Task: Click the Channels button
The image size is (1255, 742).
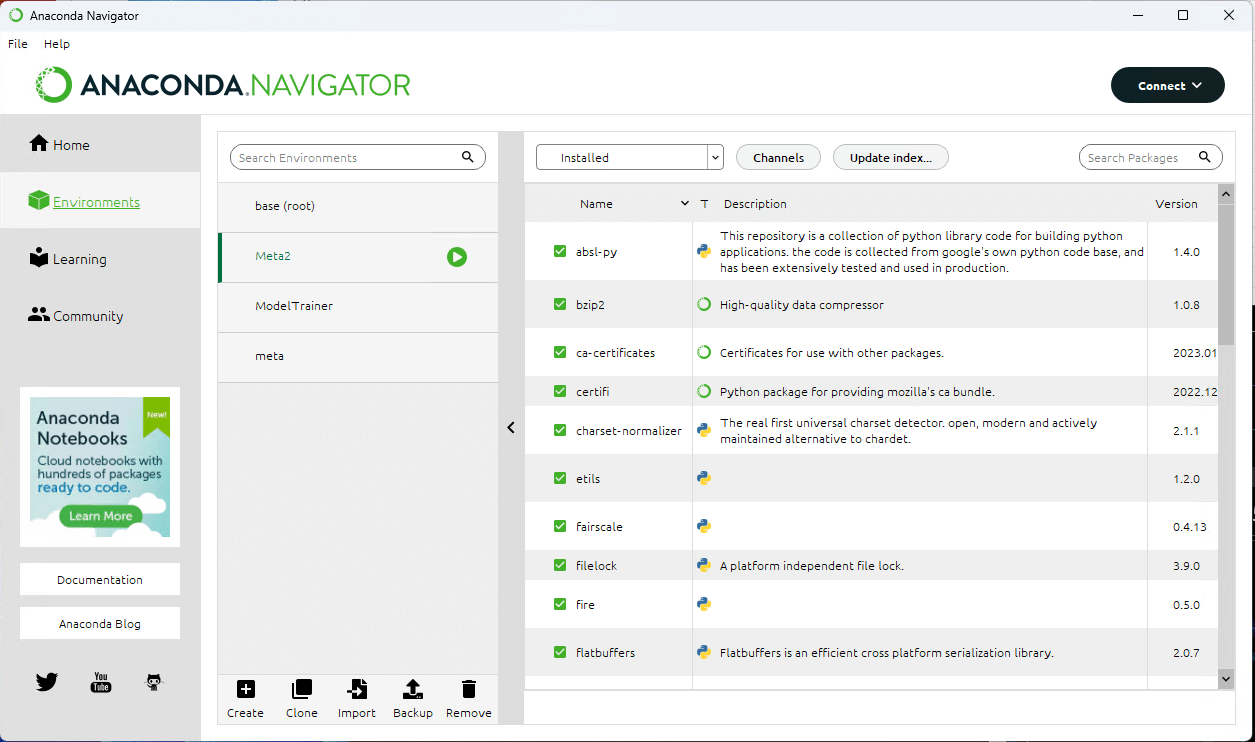Action: 778,157
